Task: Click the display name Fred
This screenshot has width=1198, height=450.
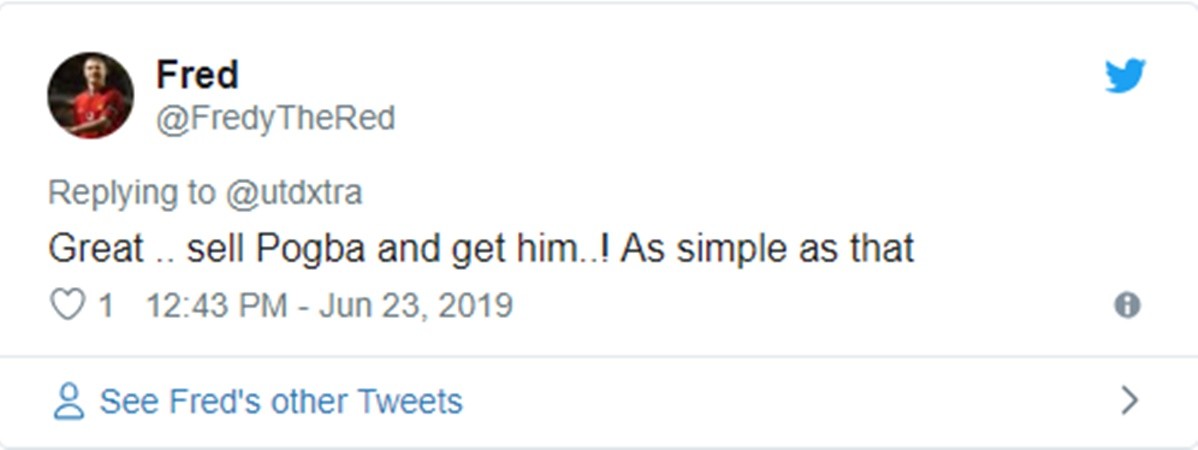Action: click(197, 75)
